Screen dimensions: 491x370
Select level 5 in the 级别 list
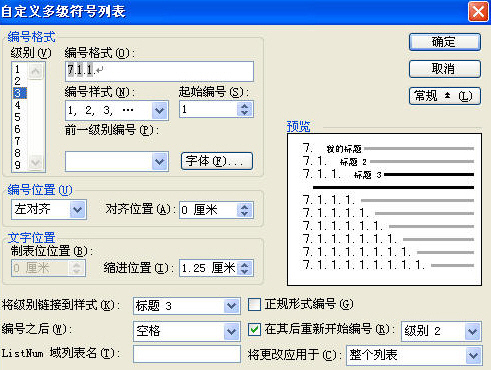[18, 117]
